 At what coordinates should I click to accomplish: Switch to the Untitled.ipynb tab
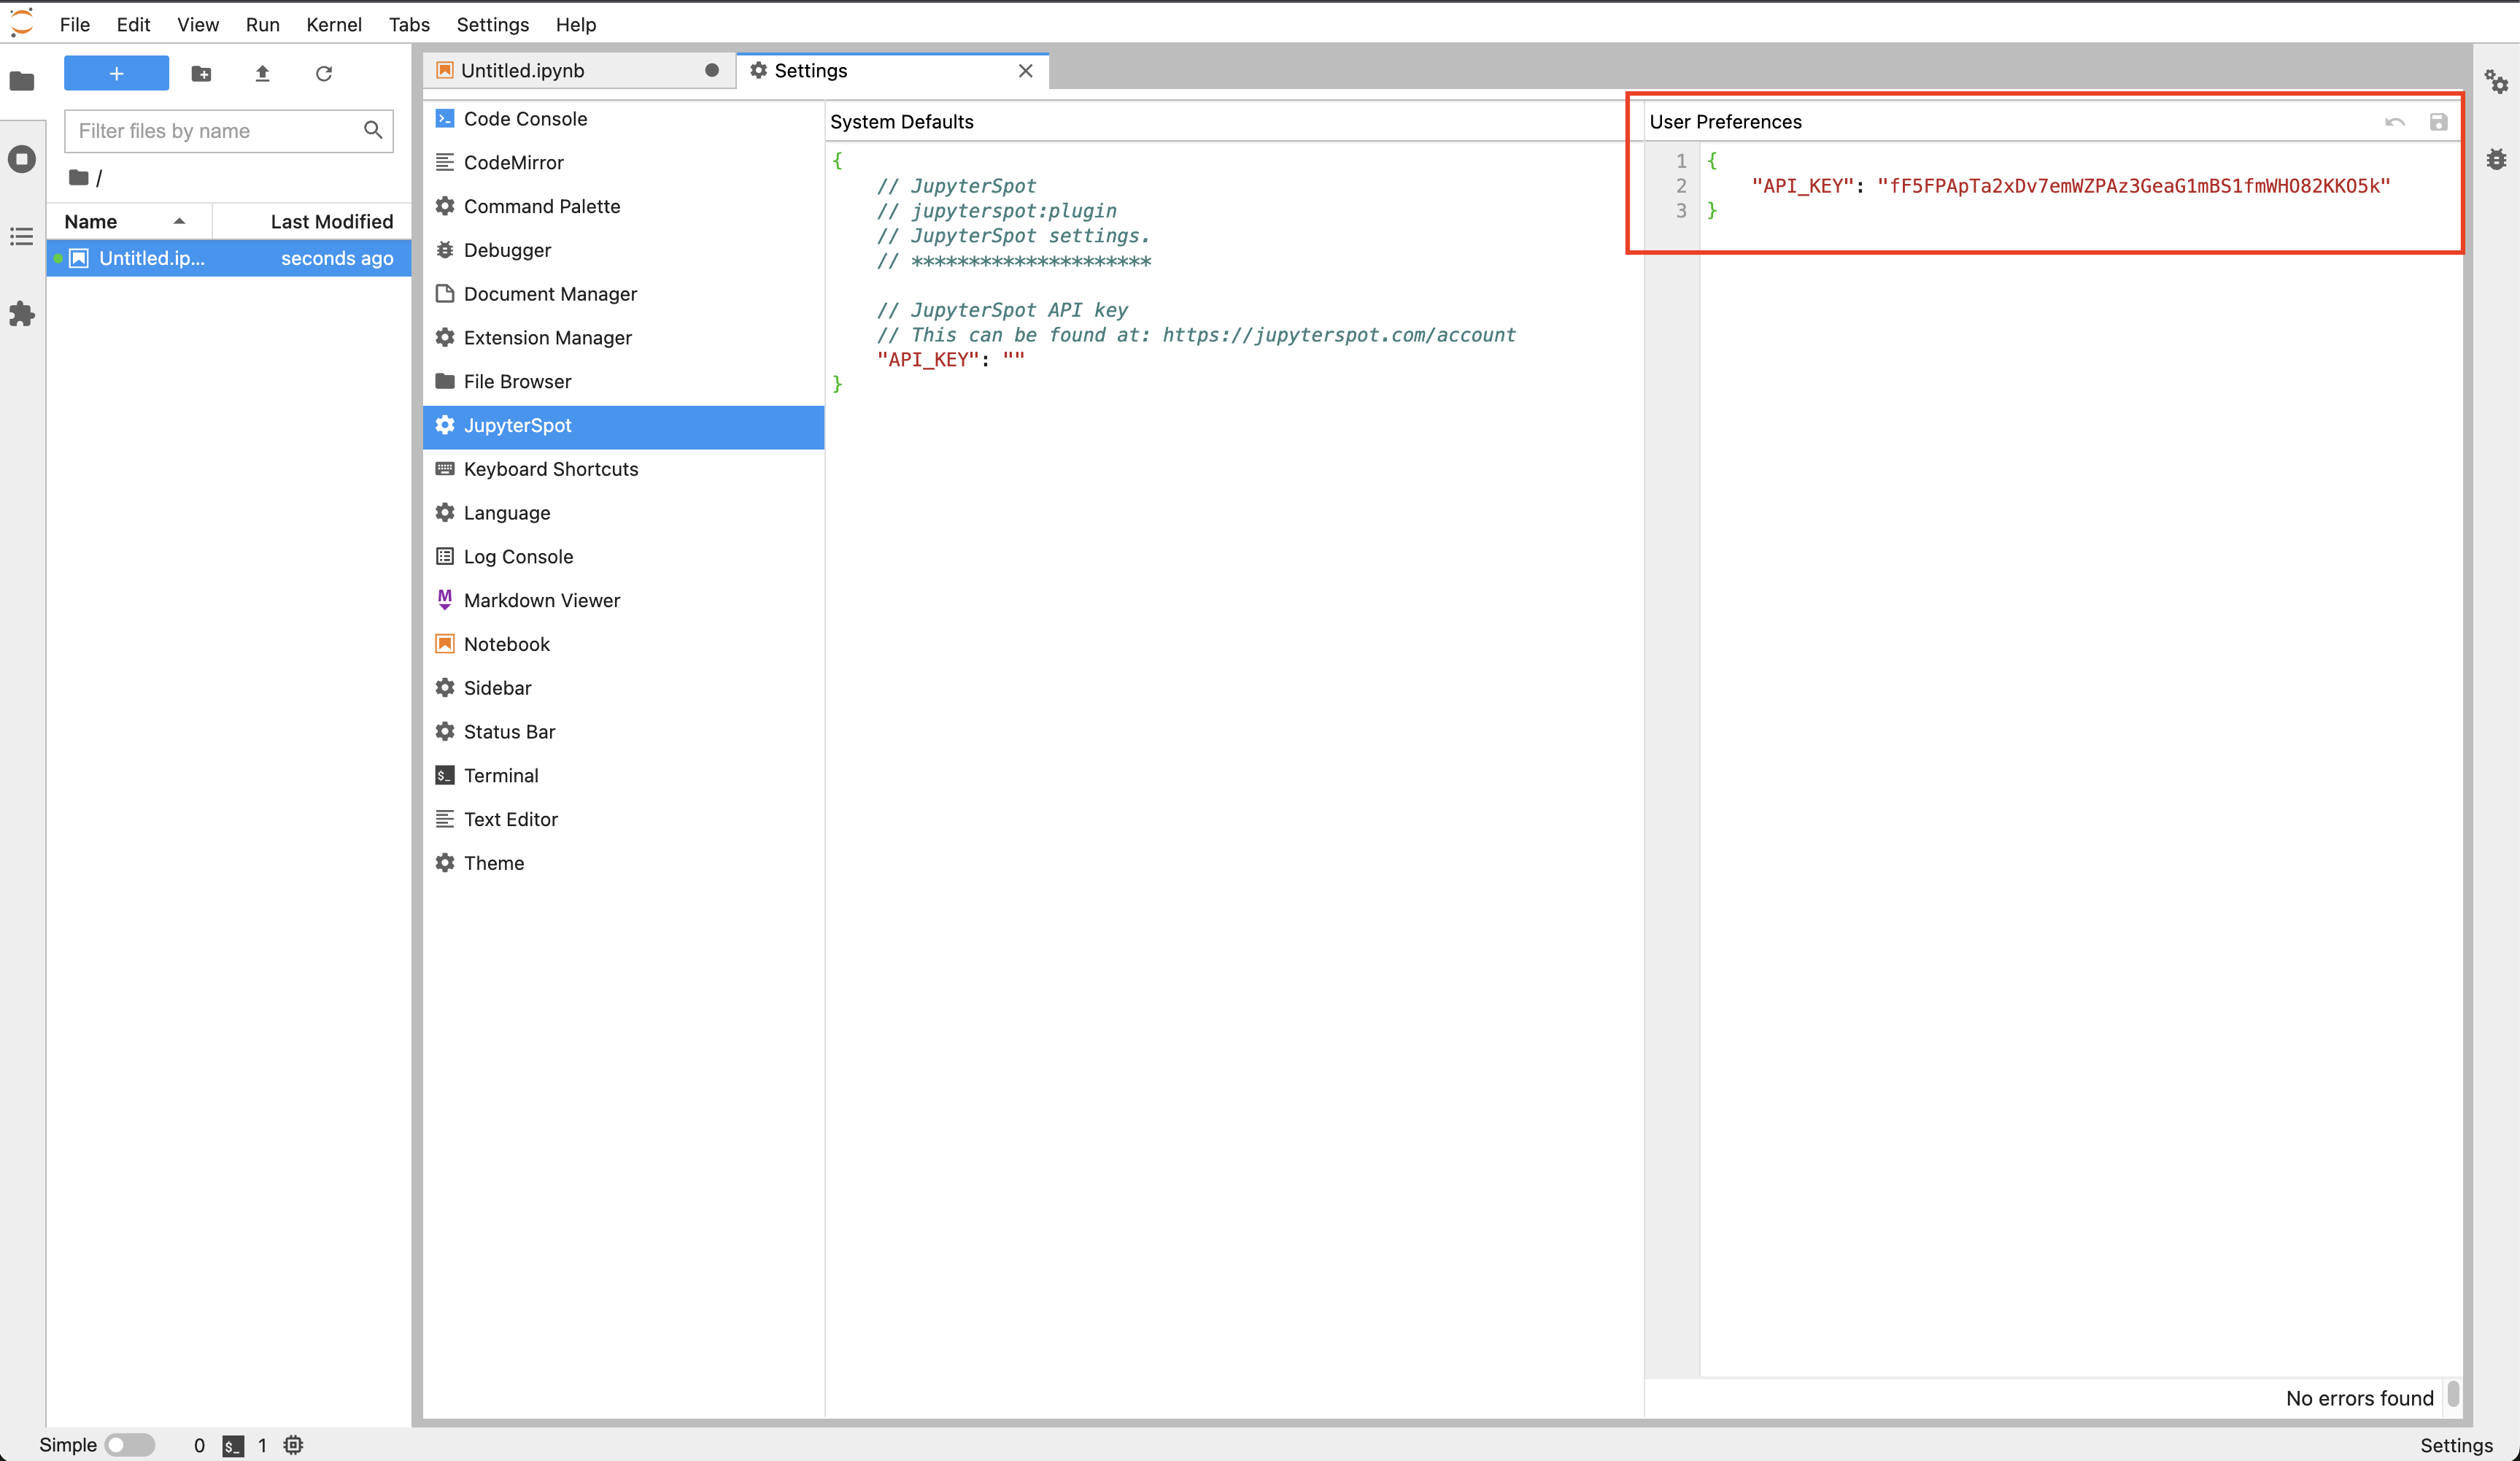(x=579, y=70)
